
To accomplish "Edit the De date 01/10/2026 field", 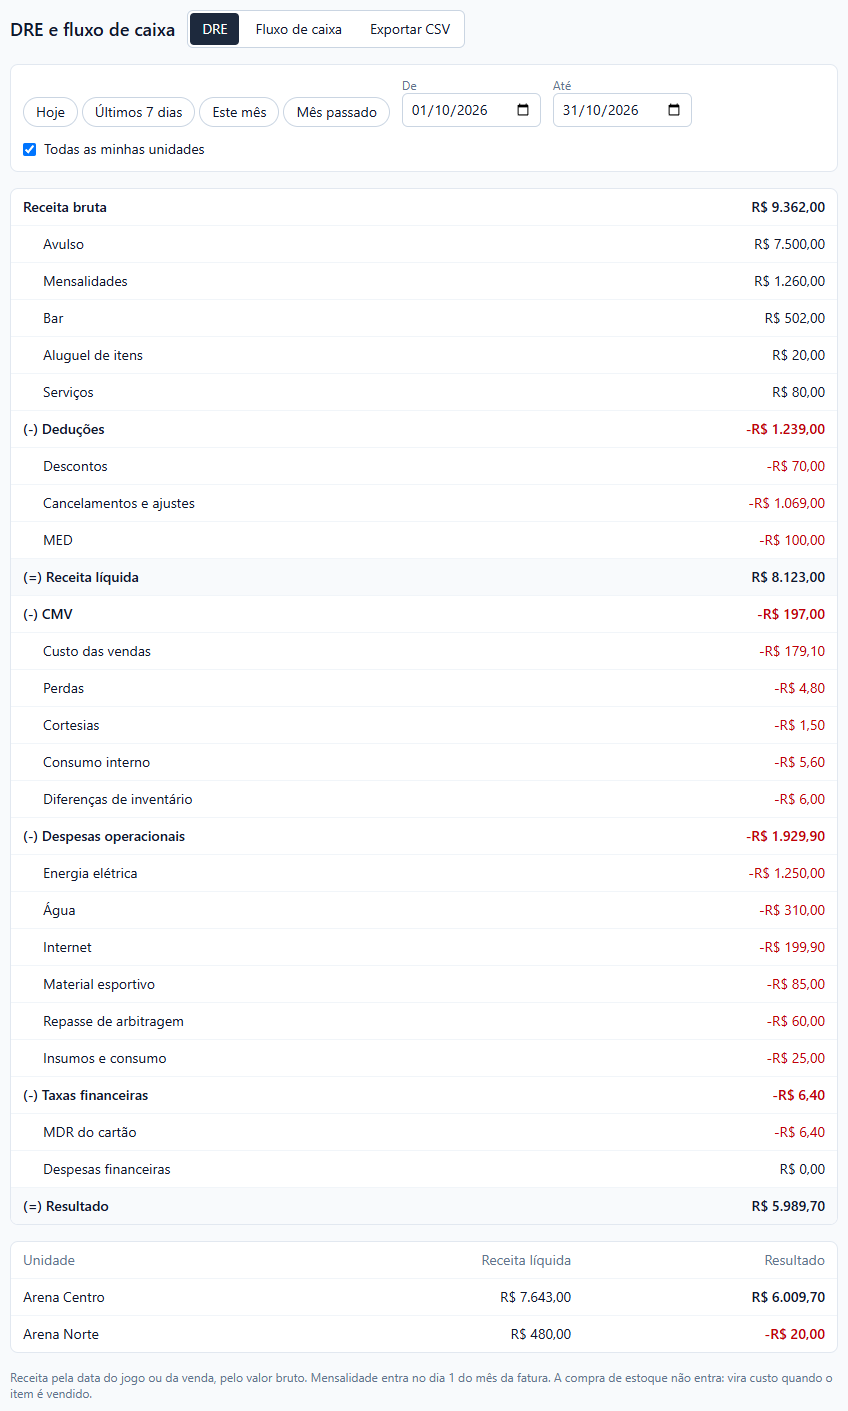I will (471, 110).
